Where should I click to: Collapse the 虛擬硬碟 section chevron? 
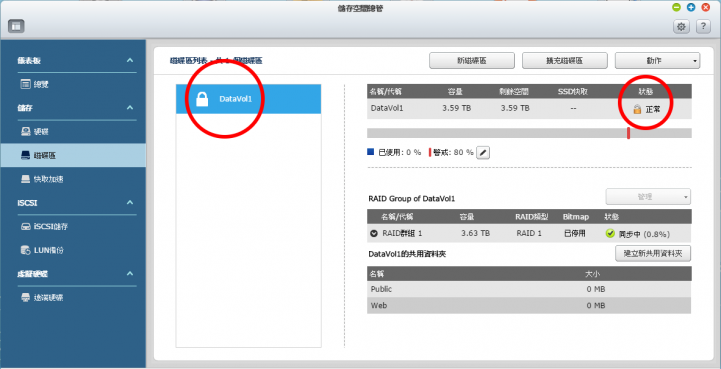[130, 273]
